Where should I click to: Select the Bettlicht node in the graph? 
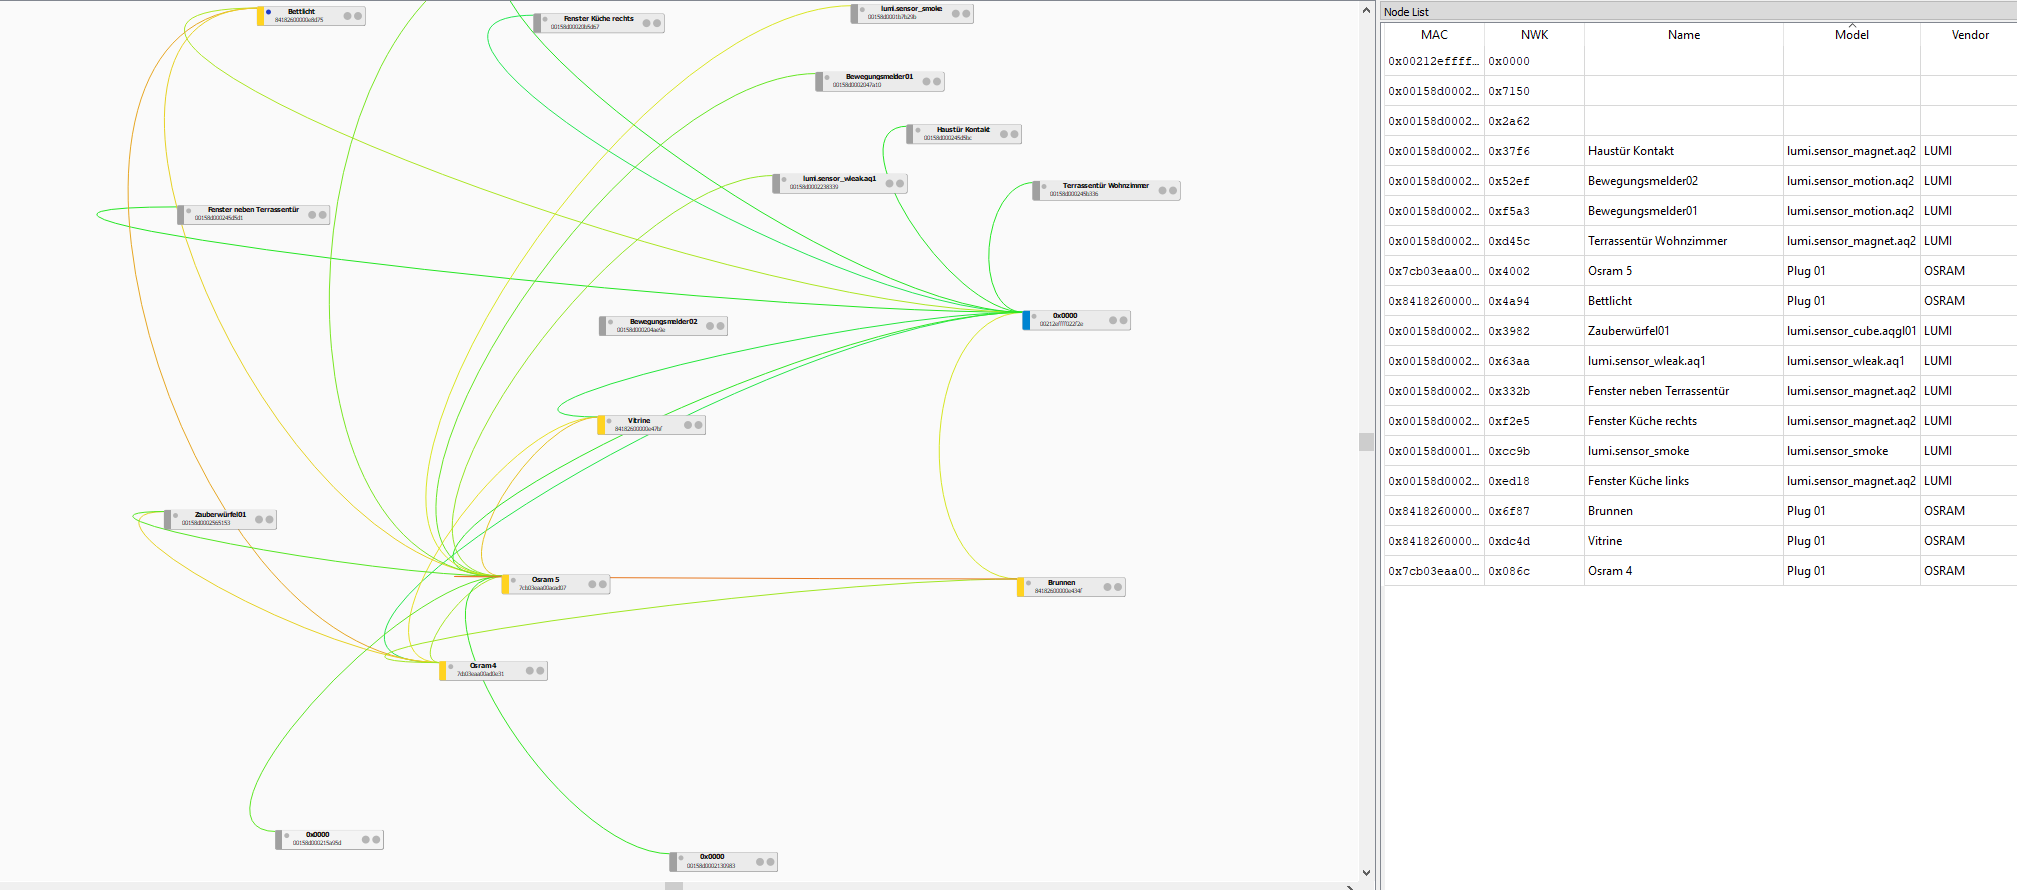coord(311,16)
